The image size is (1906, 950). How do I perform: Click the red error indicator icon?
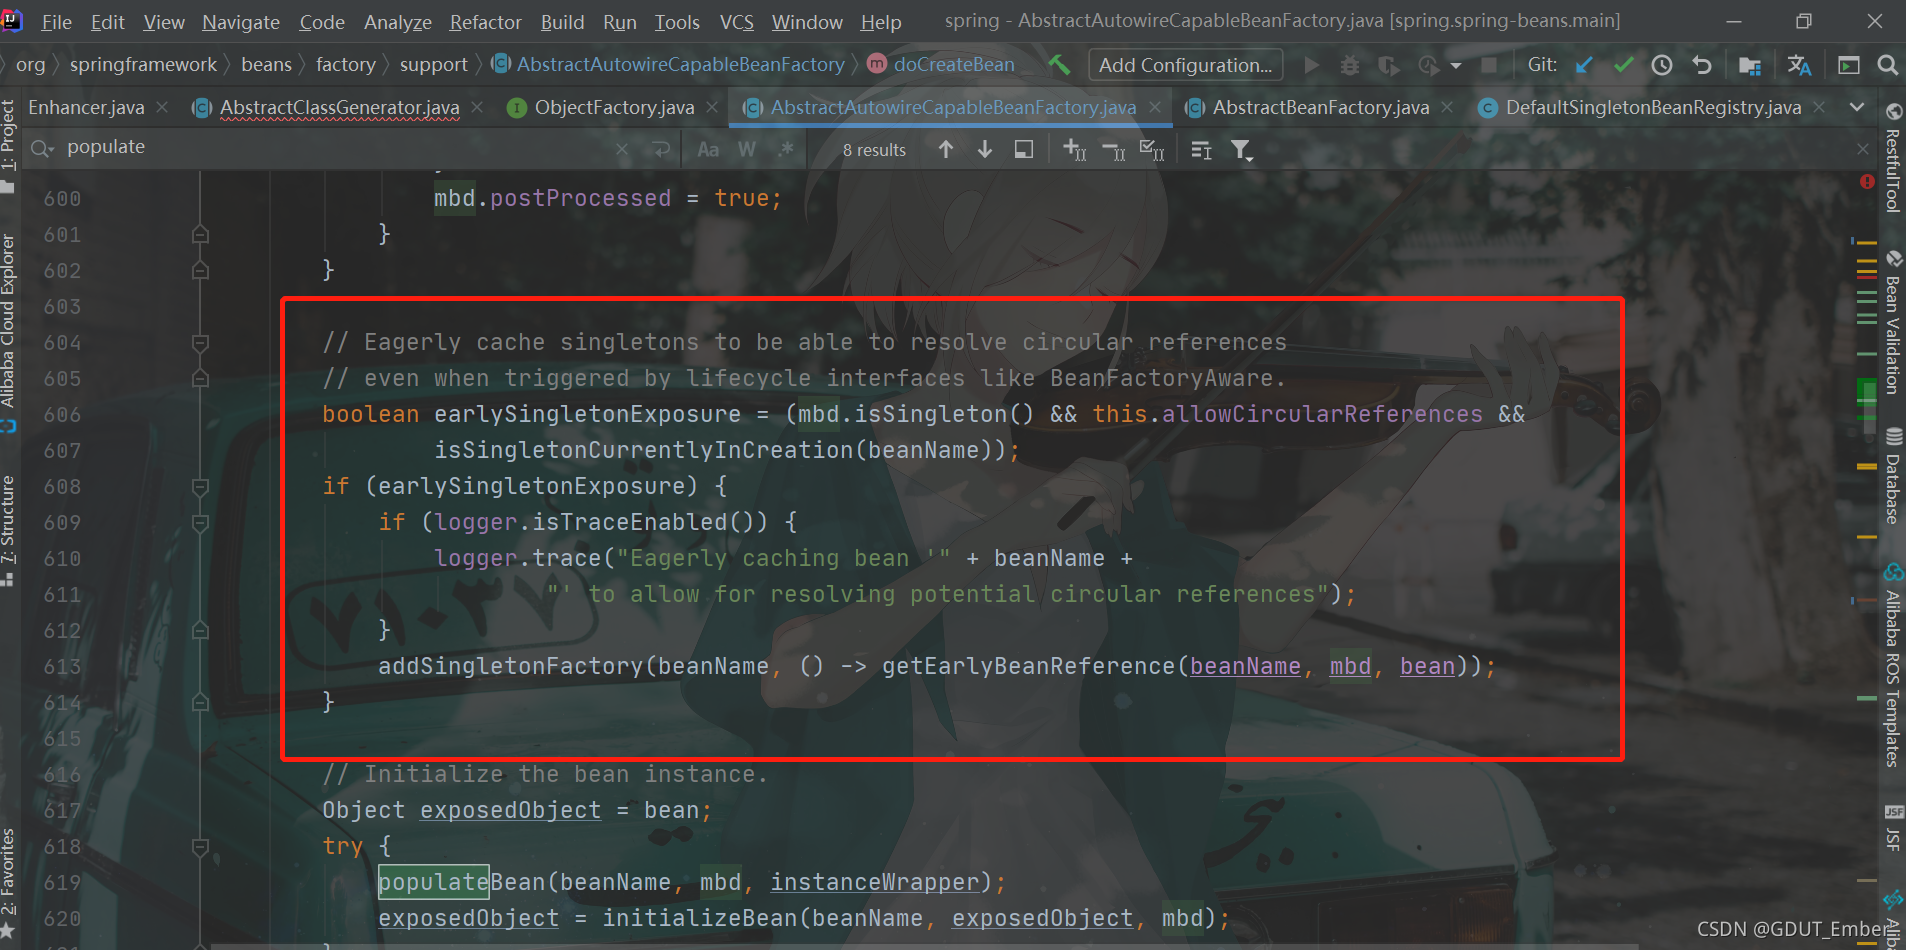pos(1867,182)
